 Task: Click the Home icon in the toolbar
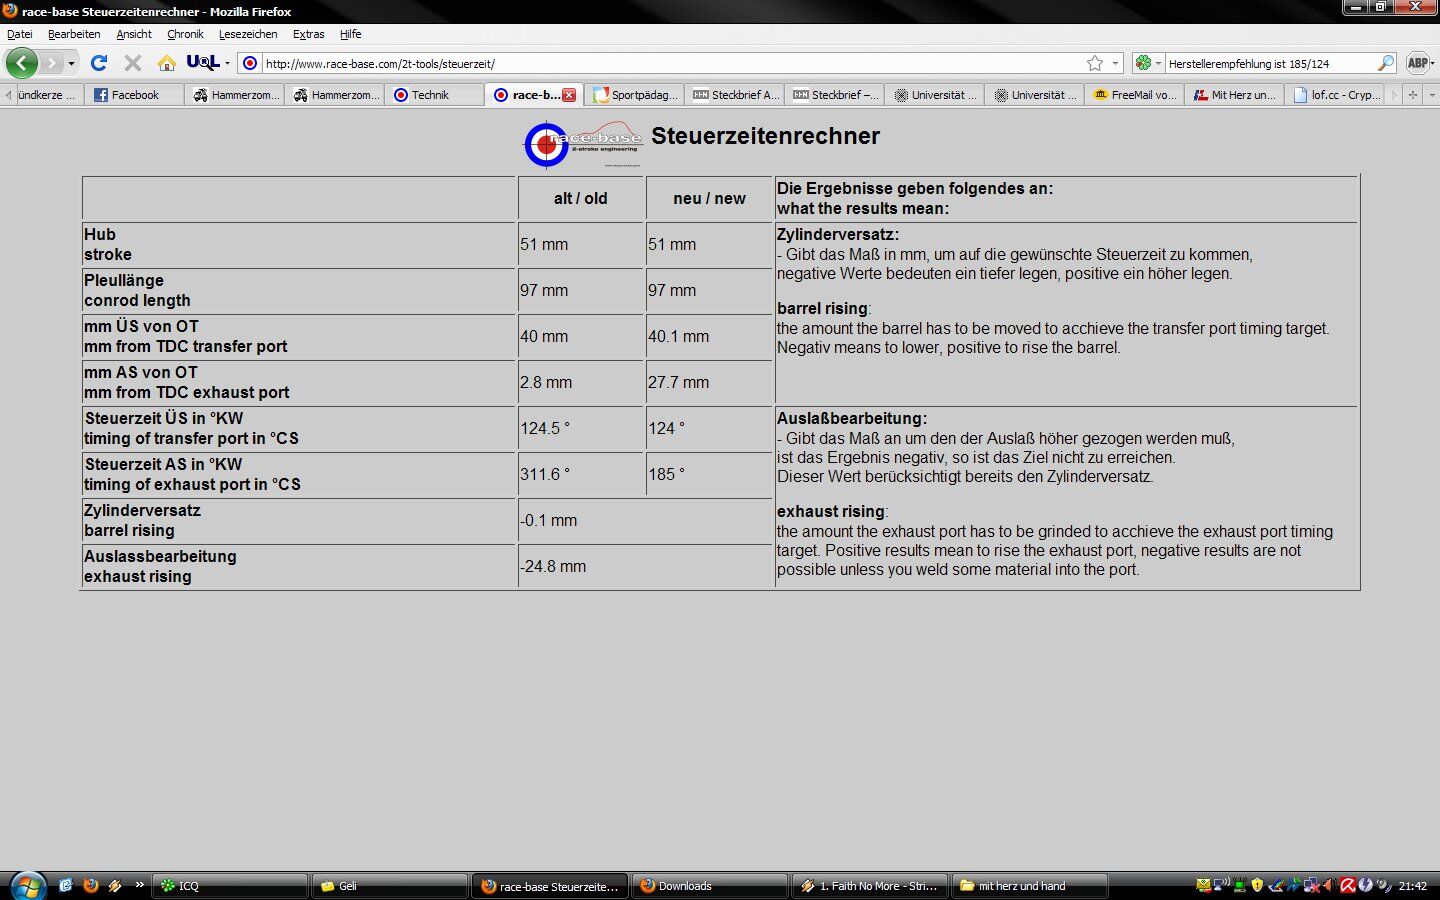tap(167, 63)
